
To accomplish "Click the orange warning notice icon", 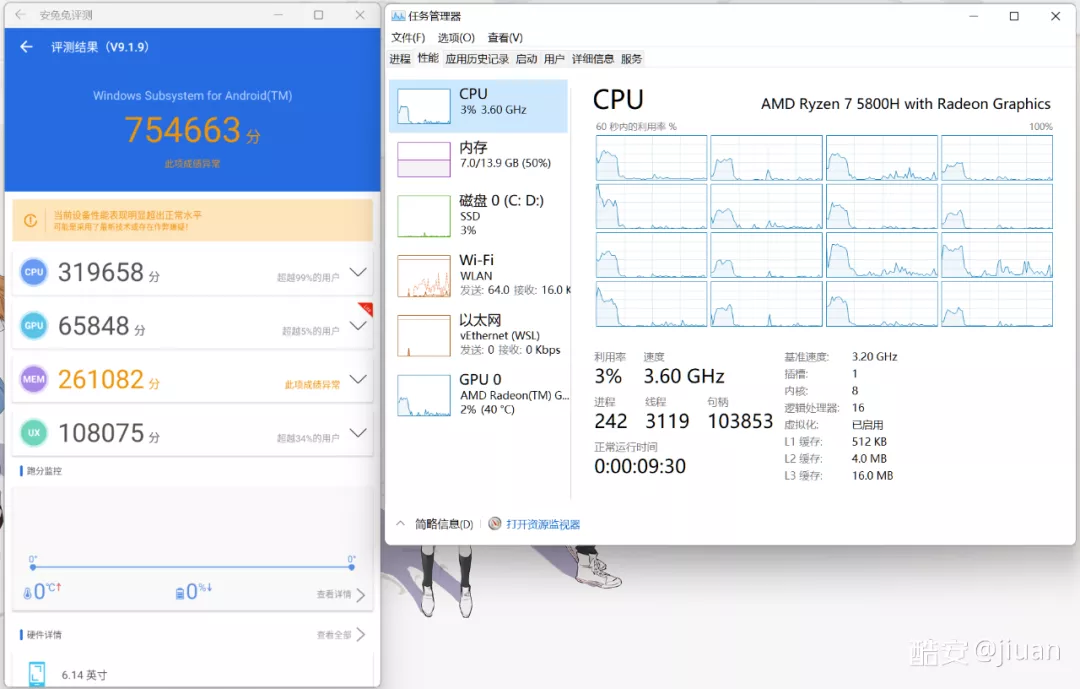I will (31, 220).
